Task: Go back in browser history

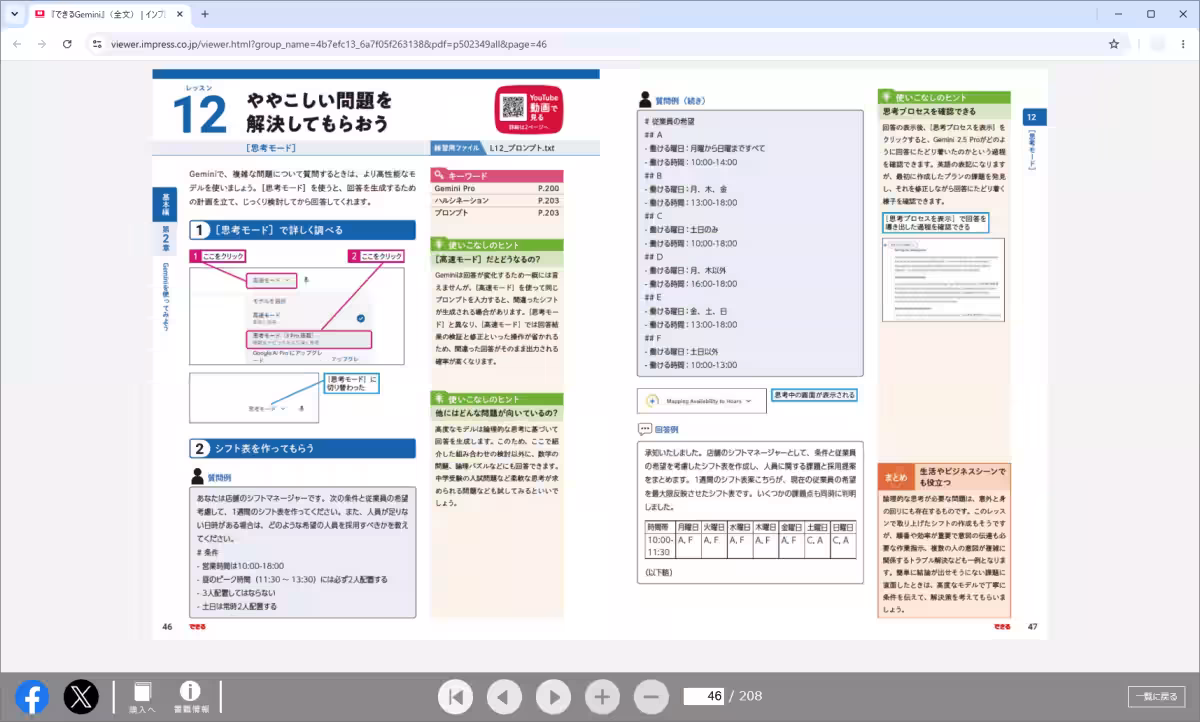Action: 17,44
